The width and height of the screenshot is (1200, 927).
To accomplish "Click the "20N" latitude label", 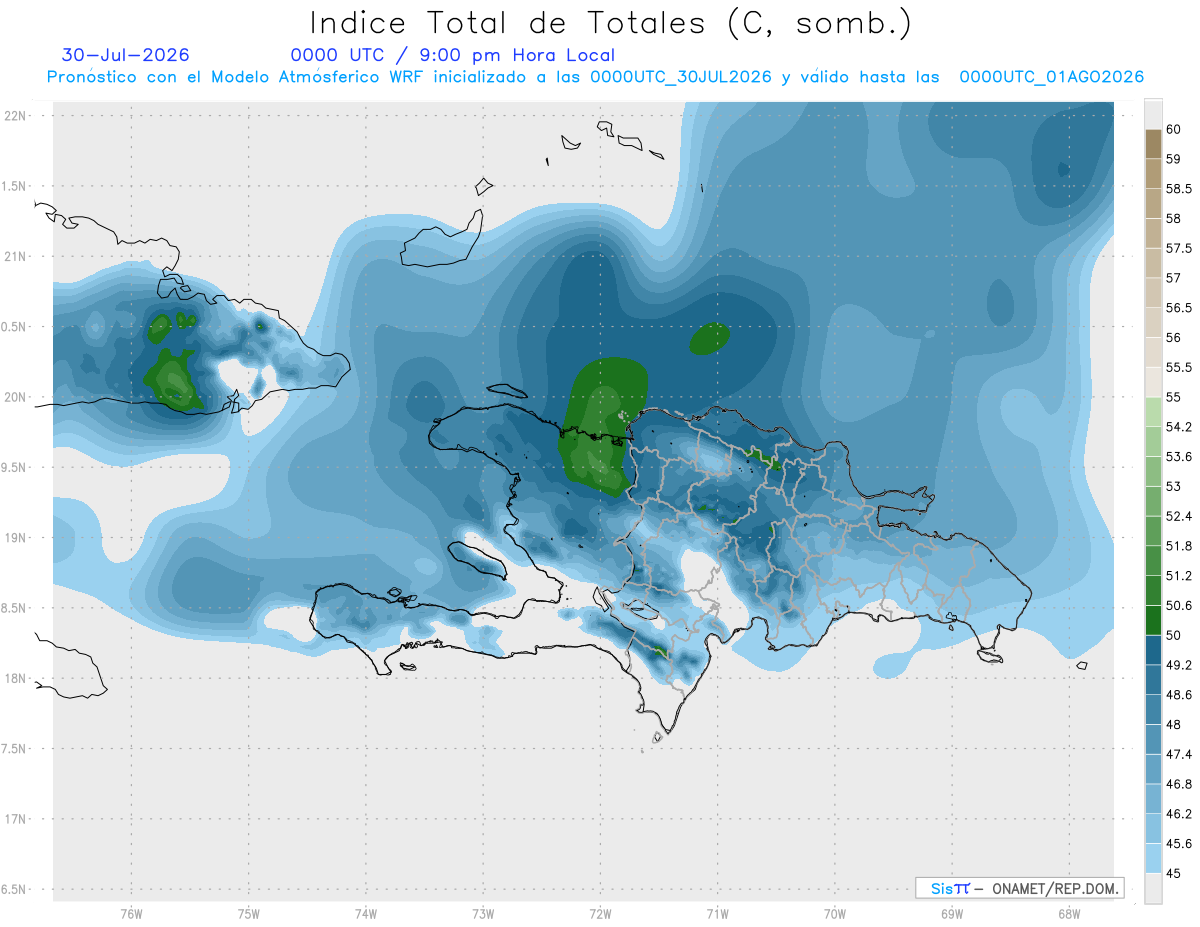I will pos(15,397).
